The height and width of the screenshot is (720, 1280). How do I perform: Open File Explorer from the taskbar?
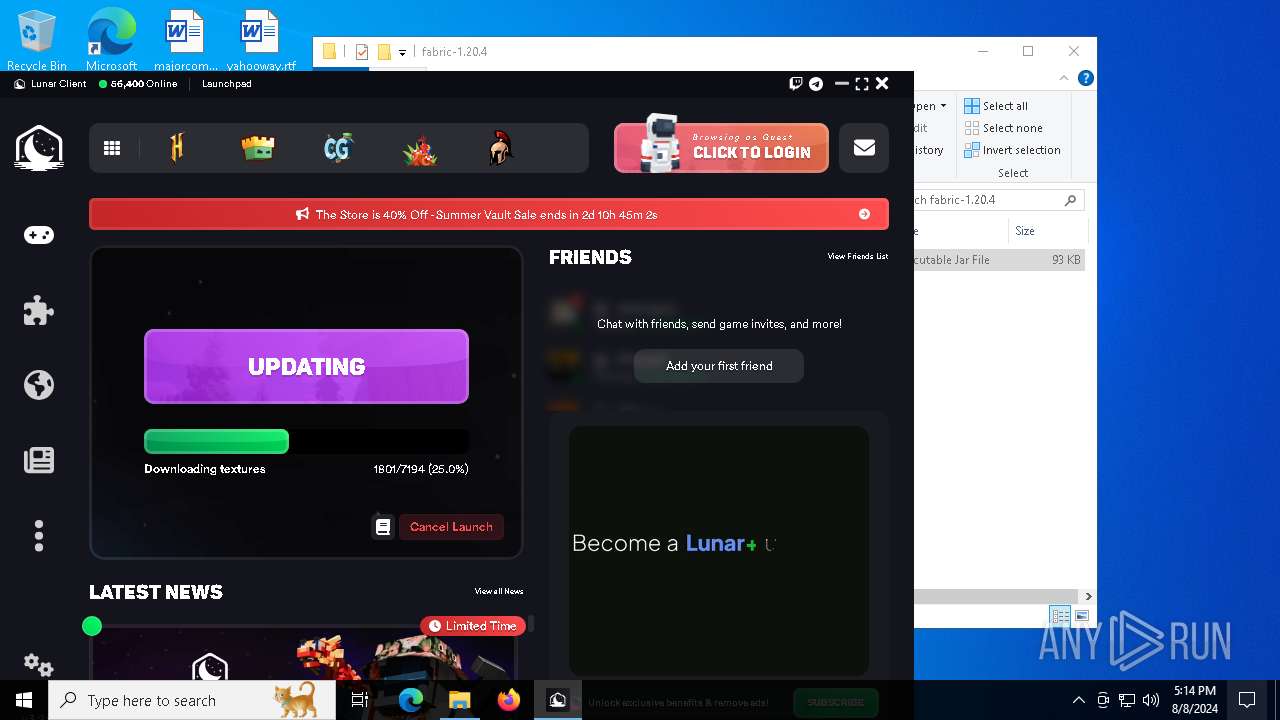(460, 700)
